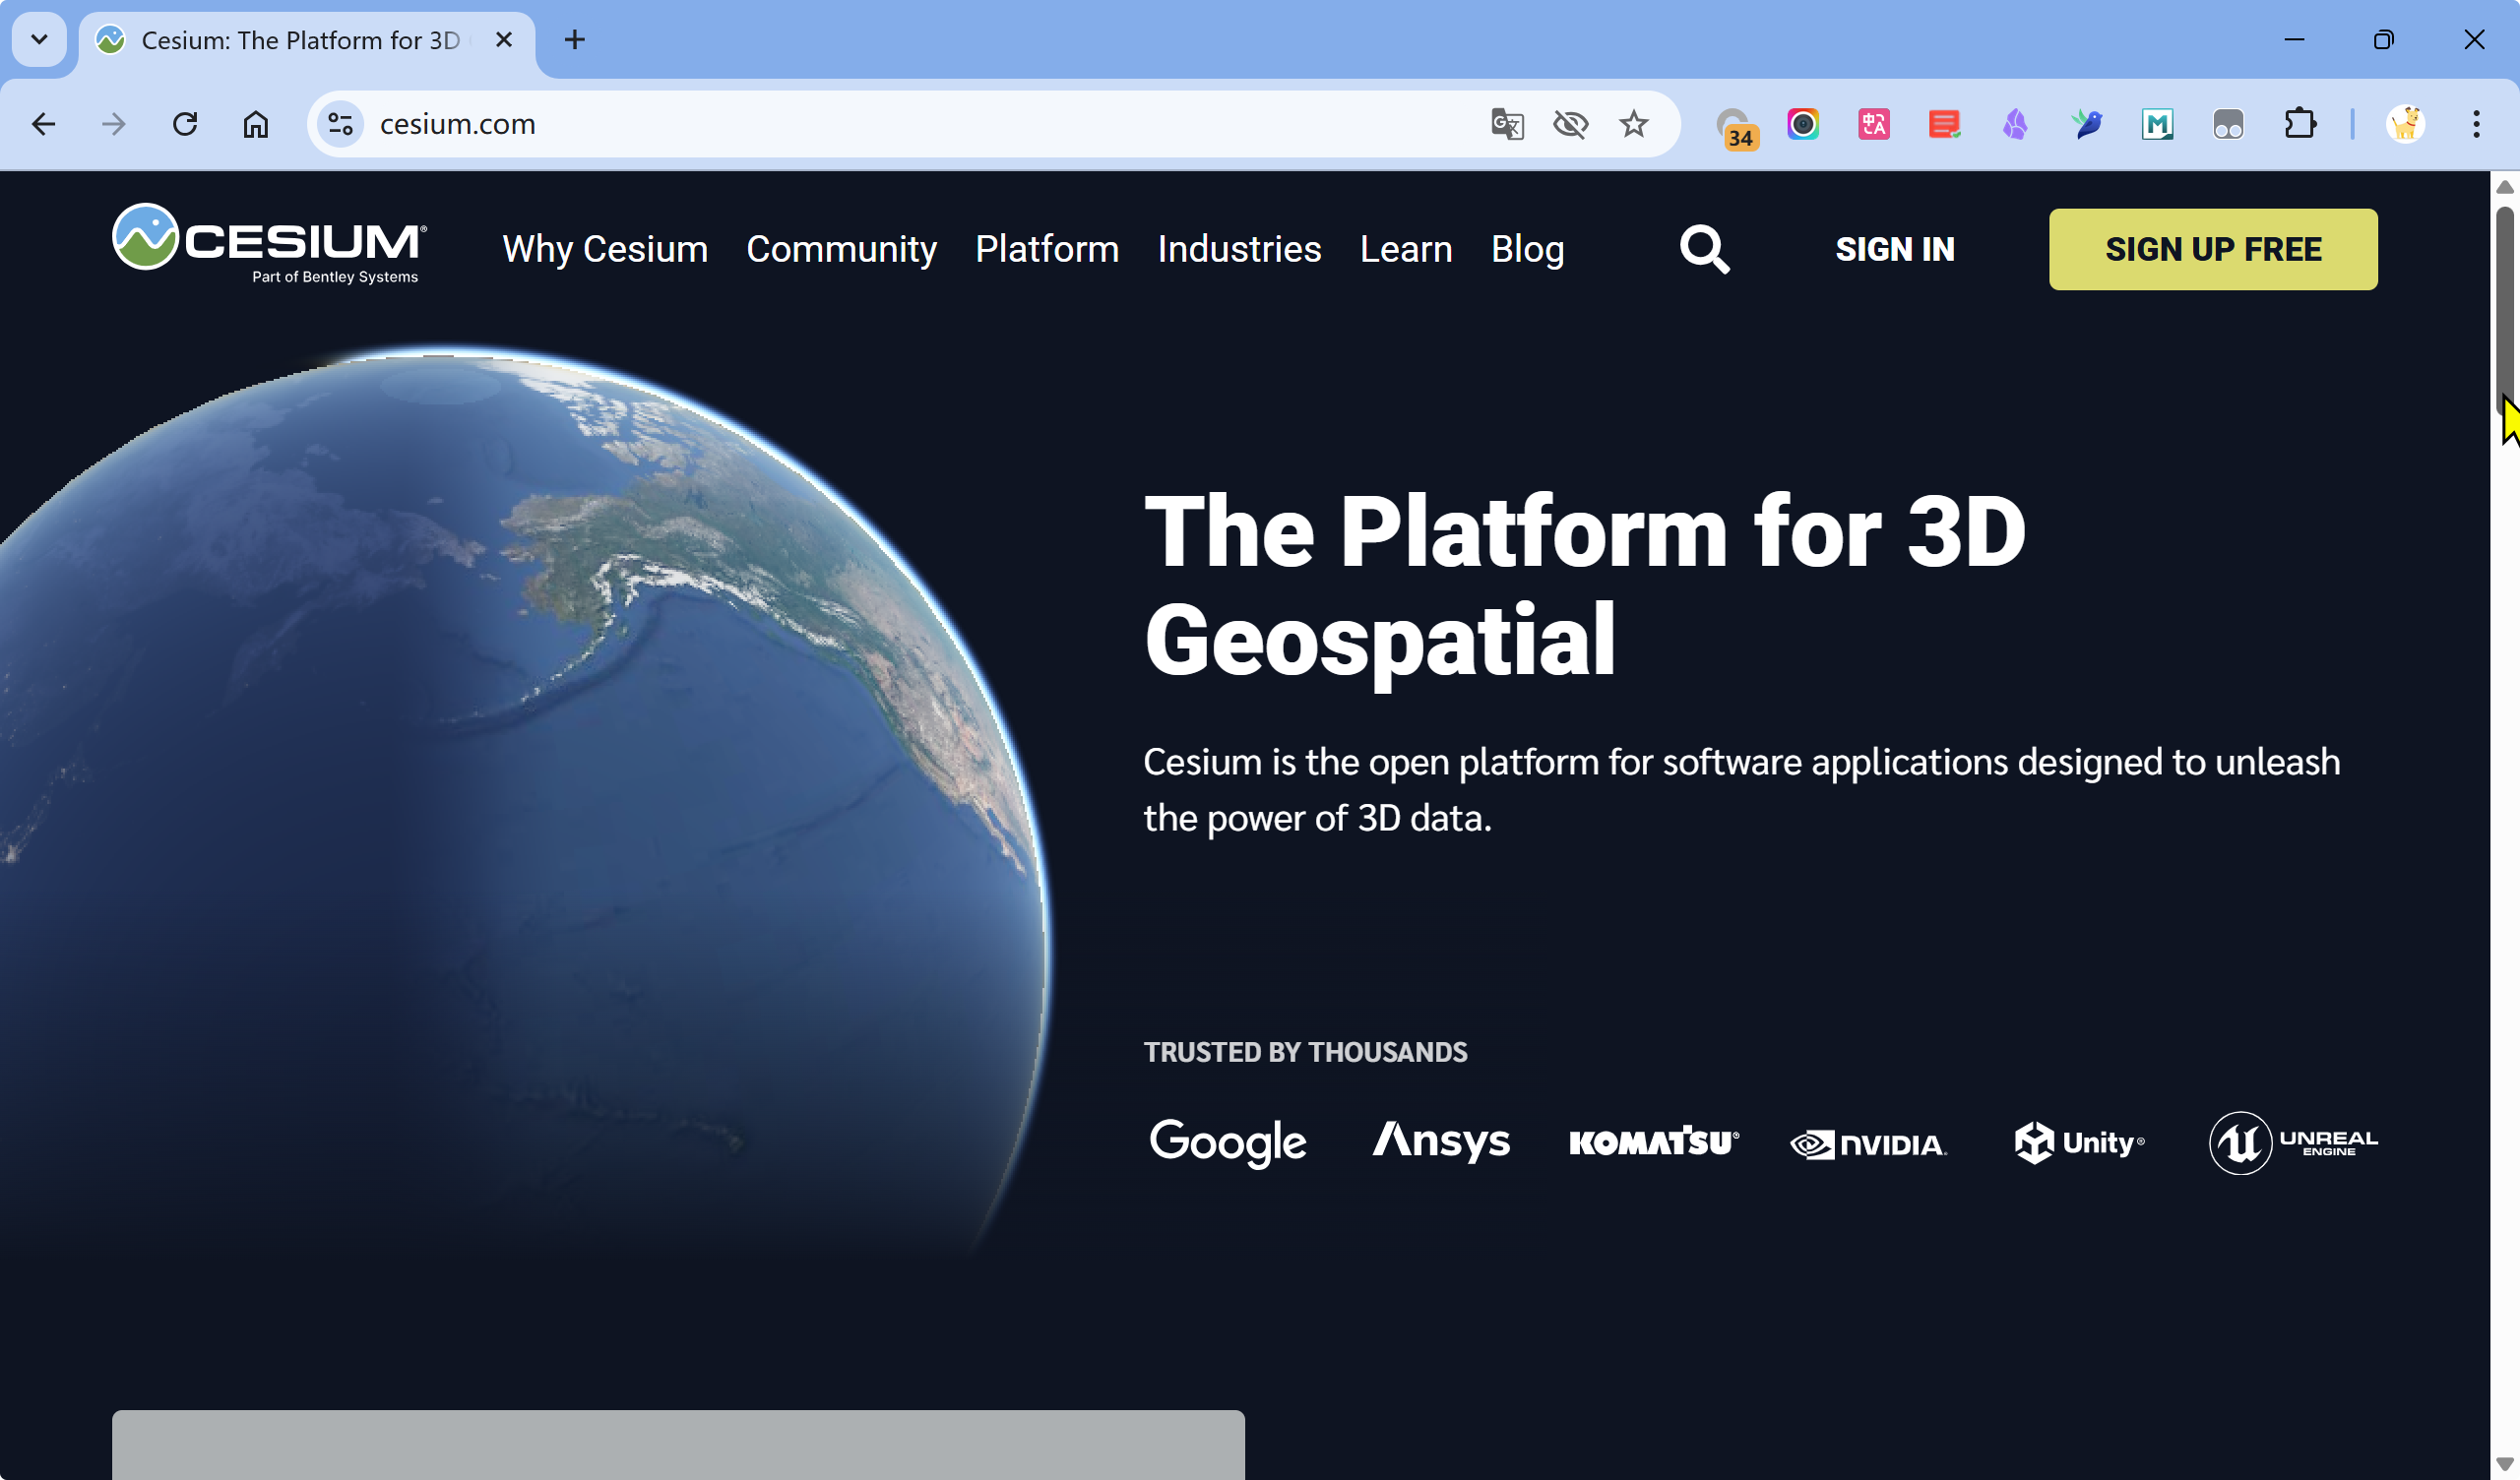Click the Google Translate icon

click(x=1507, y=124)
